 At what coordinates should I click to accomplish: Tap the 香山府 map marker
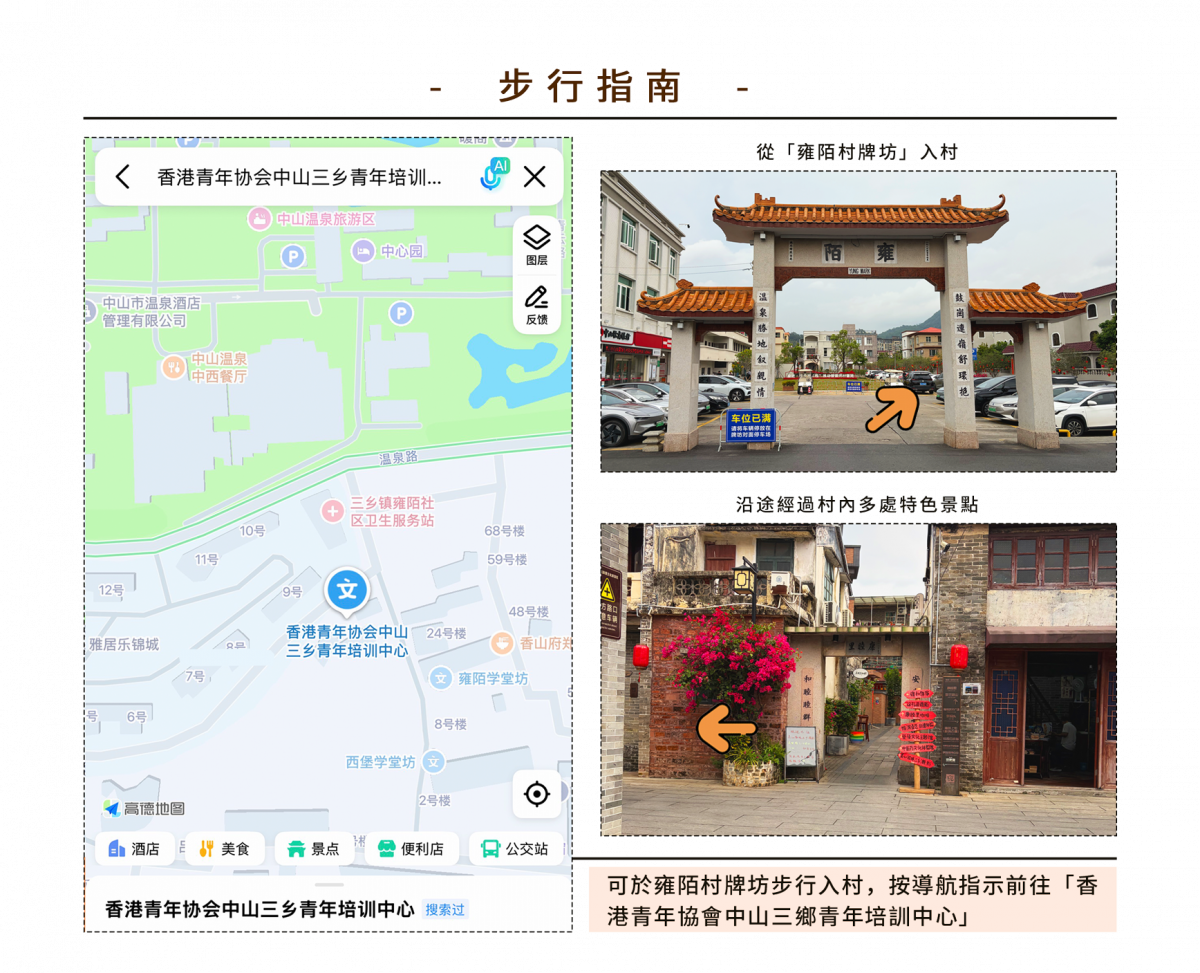(x=502, y=643)
